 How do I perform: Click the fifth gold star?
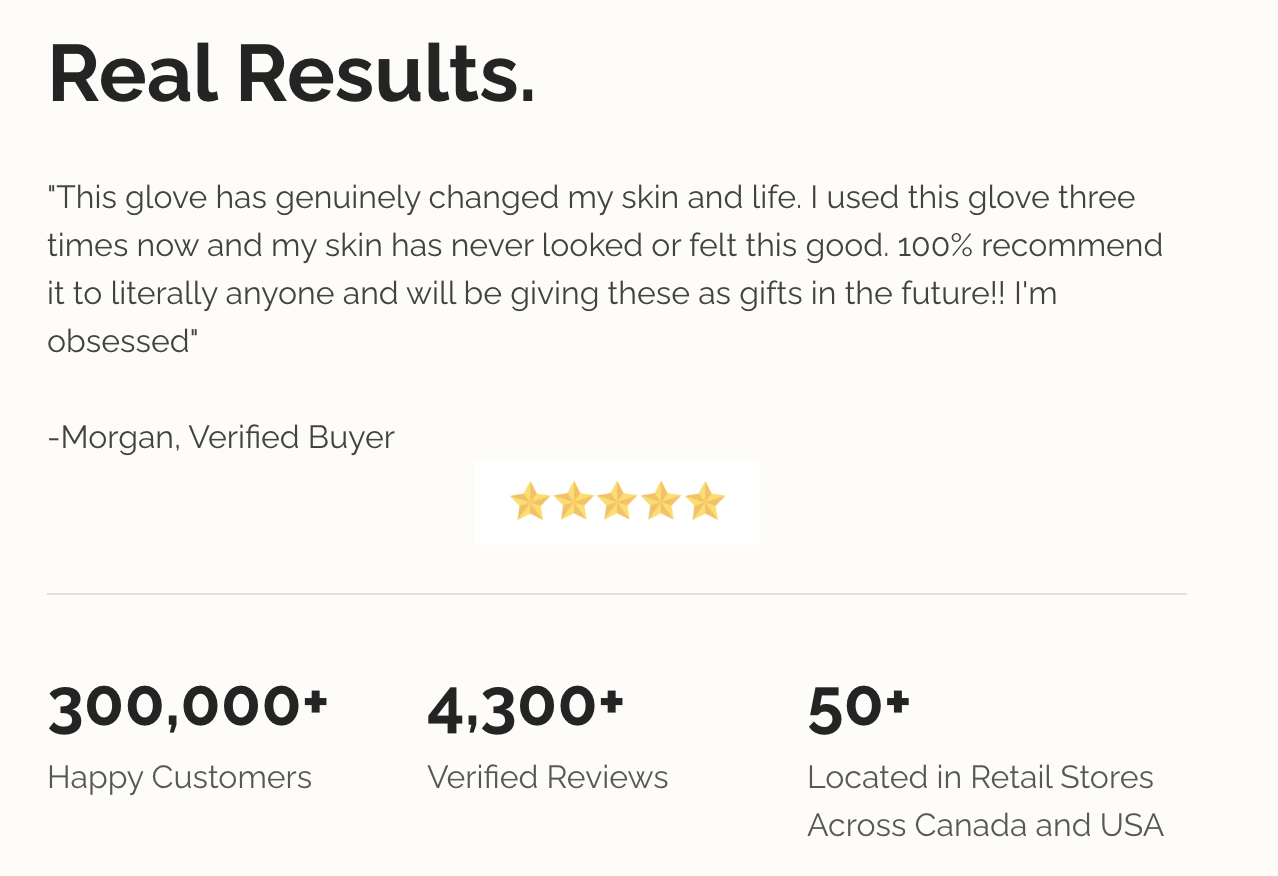pyautogui.click(x=705, y=501)
